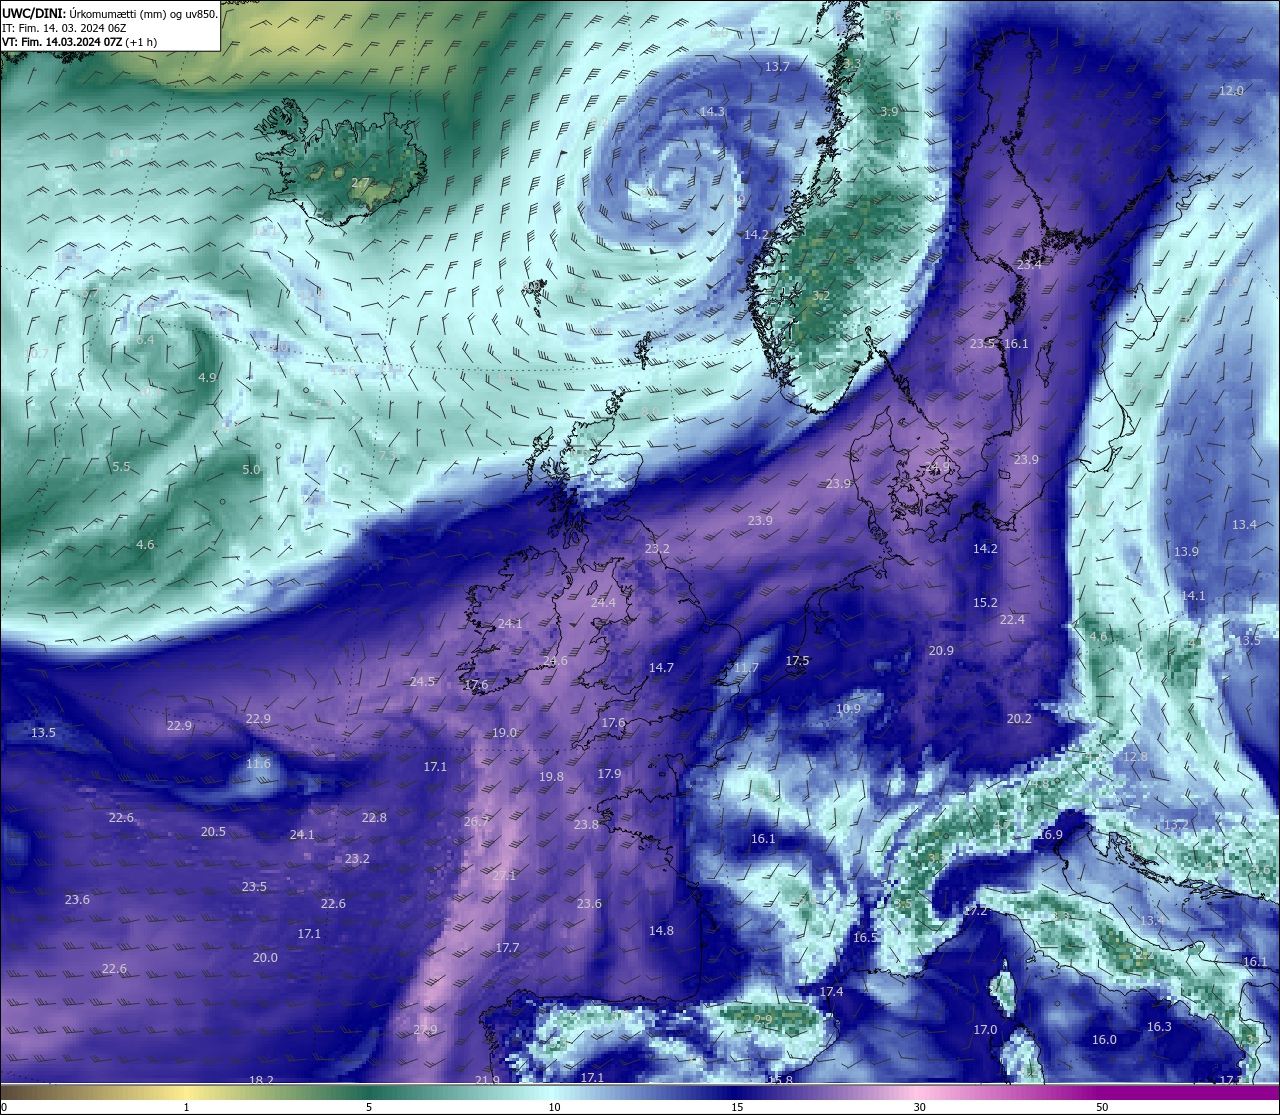Click the 17.5 value over the Netherlands
This screenshot has width=1280, height=1115.
[797, 660]
